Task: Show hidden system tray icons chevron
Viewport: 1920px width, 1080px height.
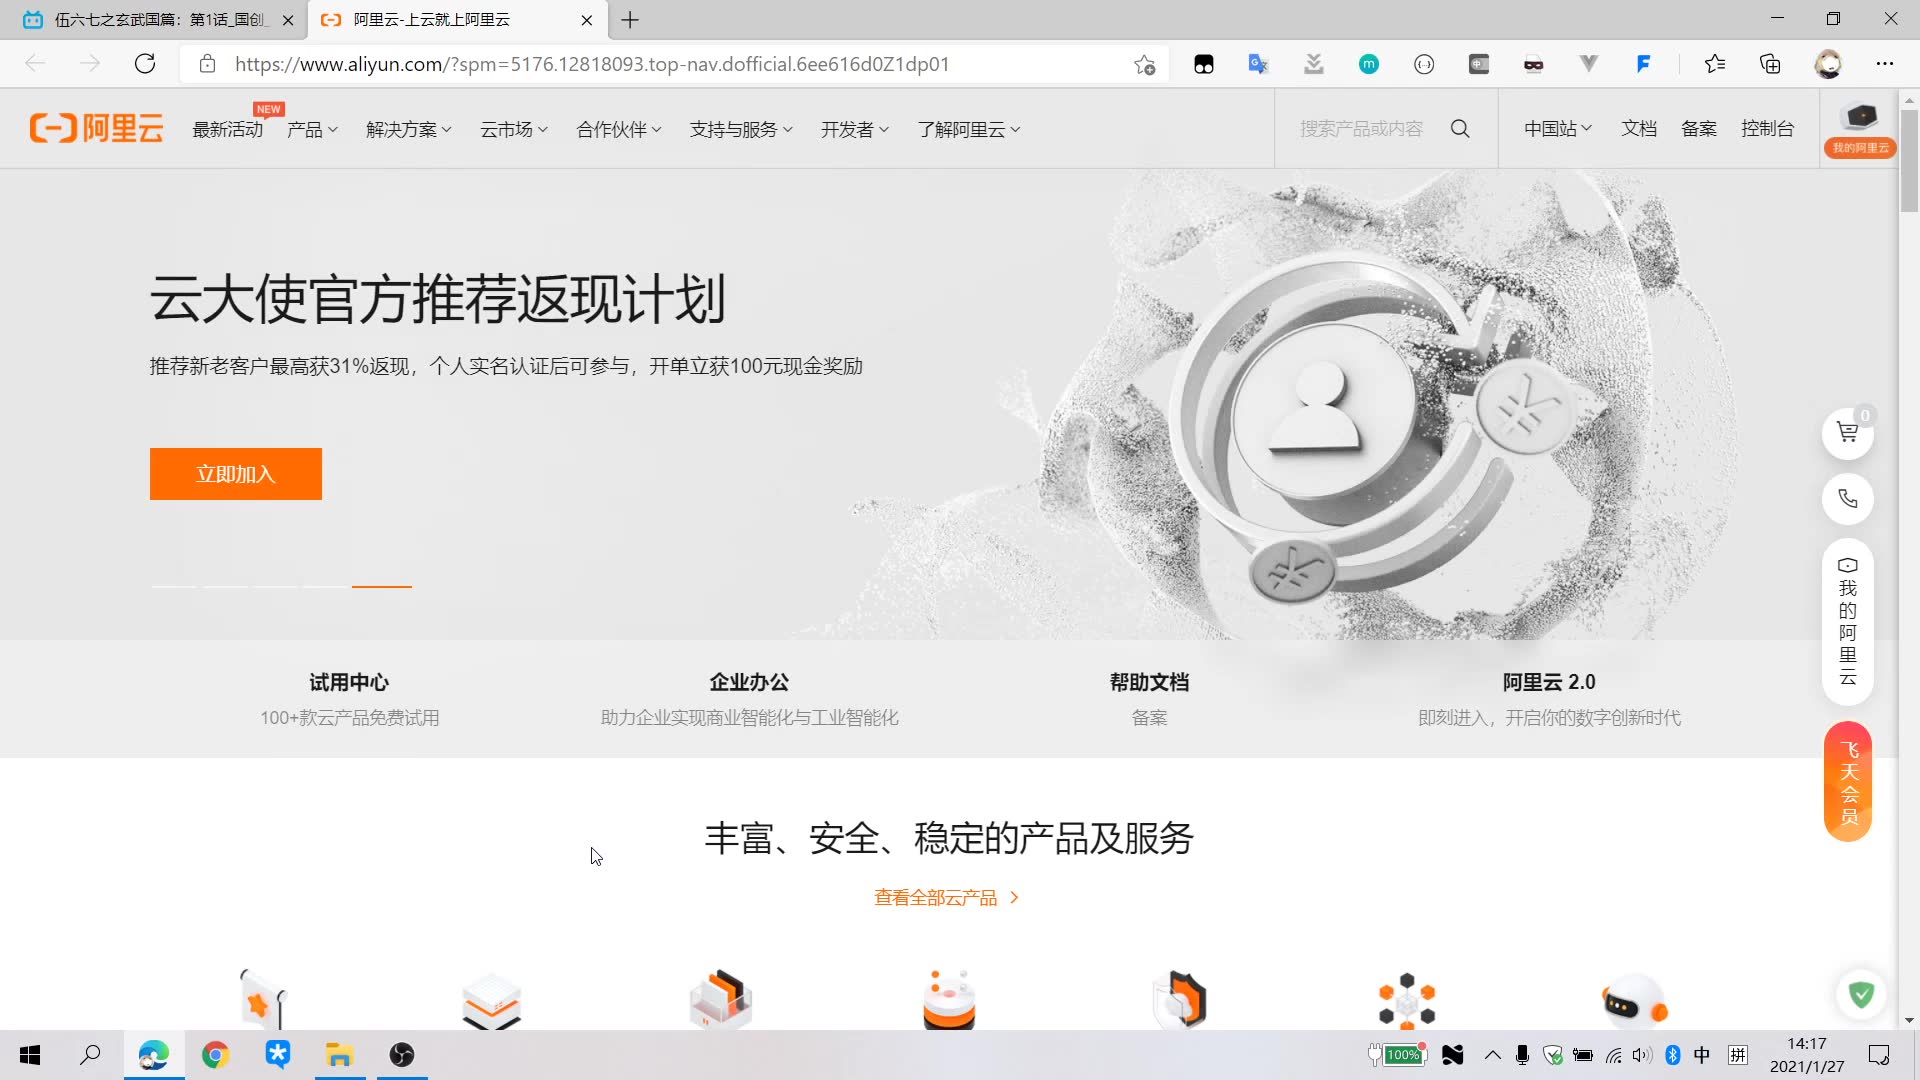Action: tap(1492, 1055)
